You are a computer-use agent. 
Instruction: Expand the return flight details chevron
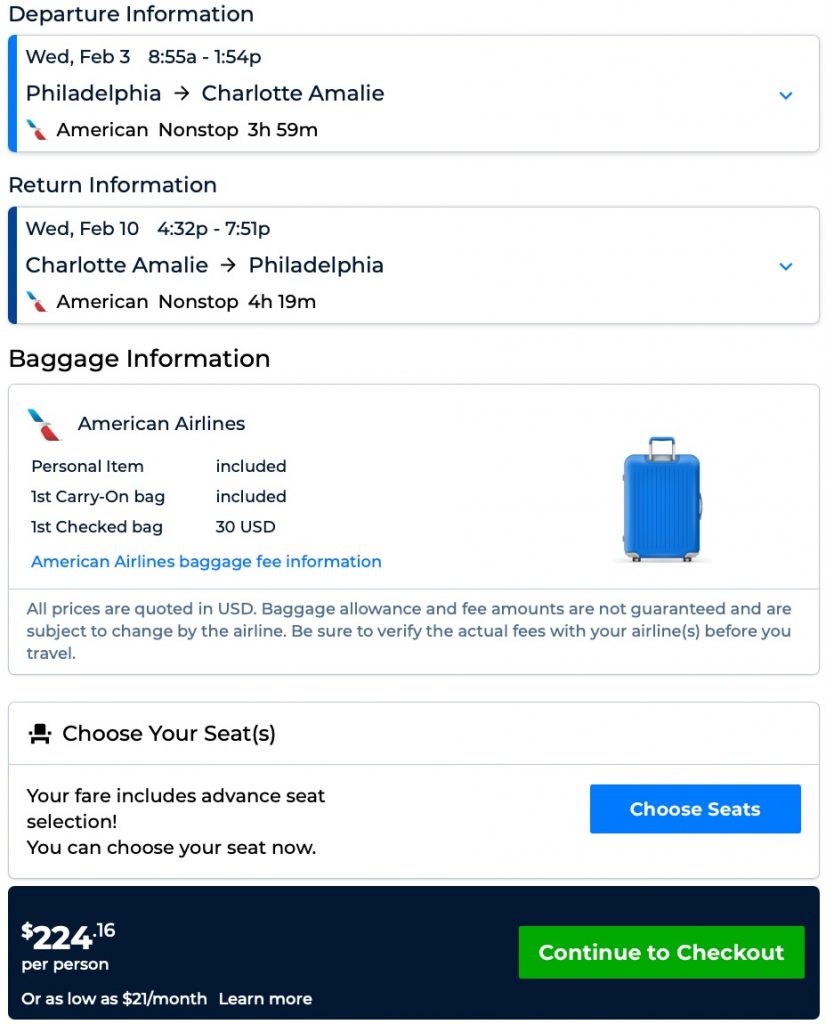pos(786,267)
